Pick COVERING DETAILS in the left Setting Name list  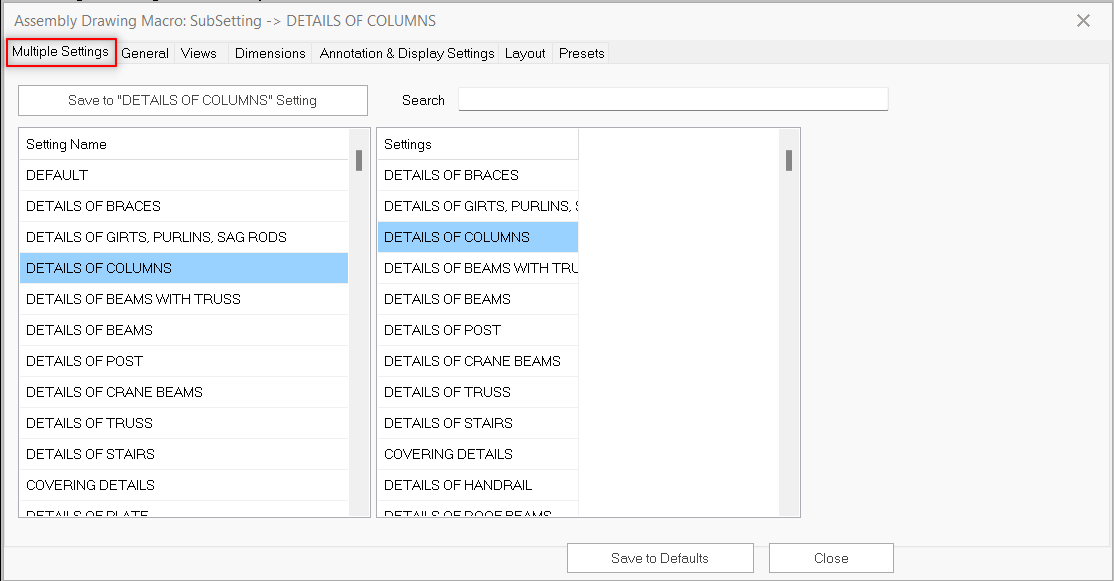[90, 485]
